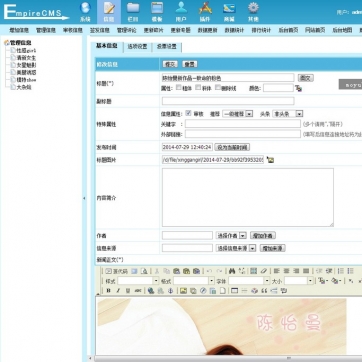
Task: Click the 源代码 source code button
Action: 116,271
